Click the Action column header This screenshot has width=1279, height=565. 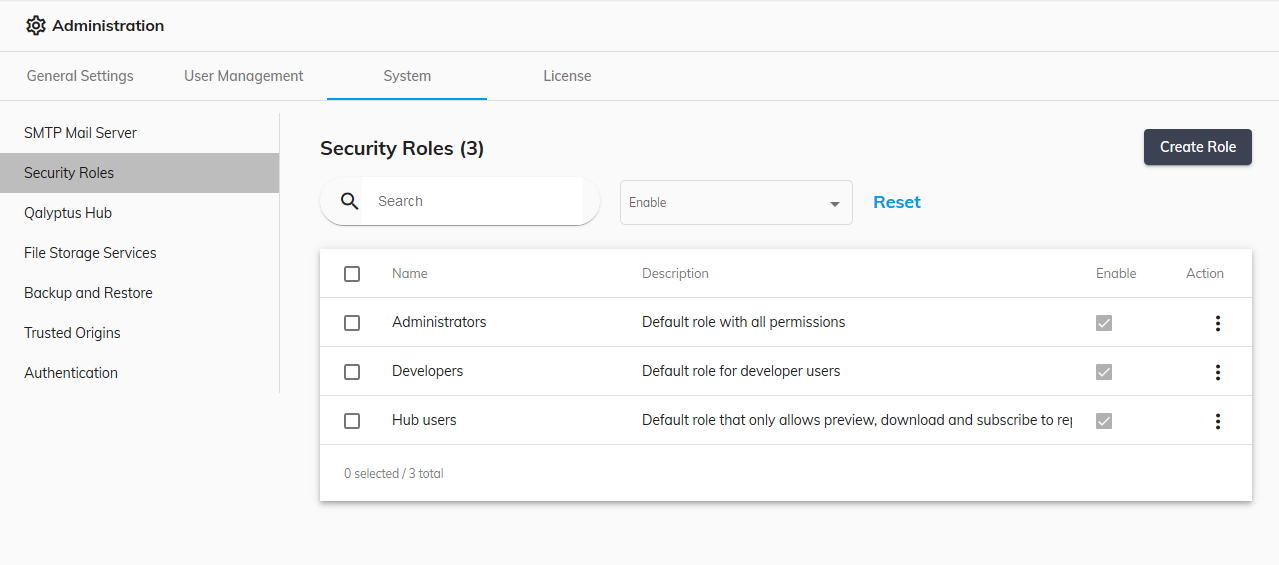point(1205,274)
